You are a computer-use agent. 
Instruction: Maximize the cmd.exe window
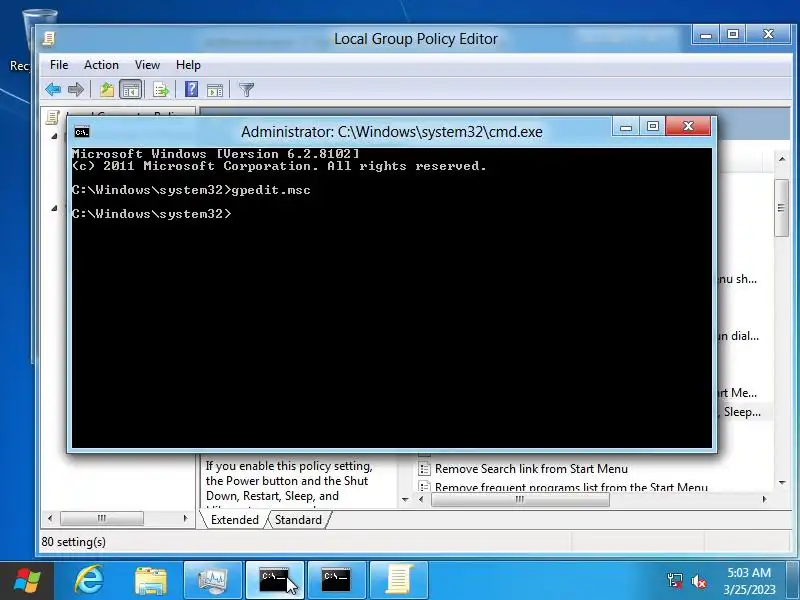pos(653,127)
